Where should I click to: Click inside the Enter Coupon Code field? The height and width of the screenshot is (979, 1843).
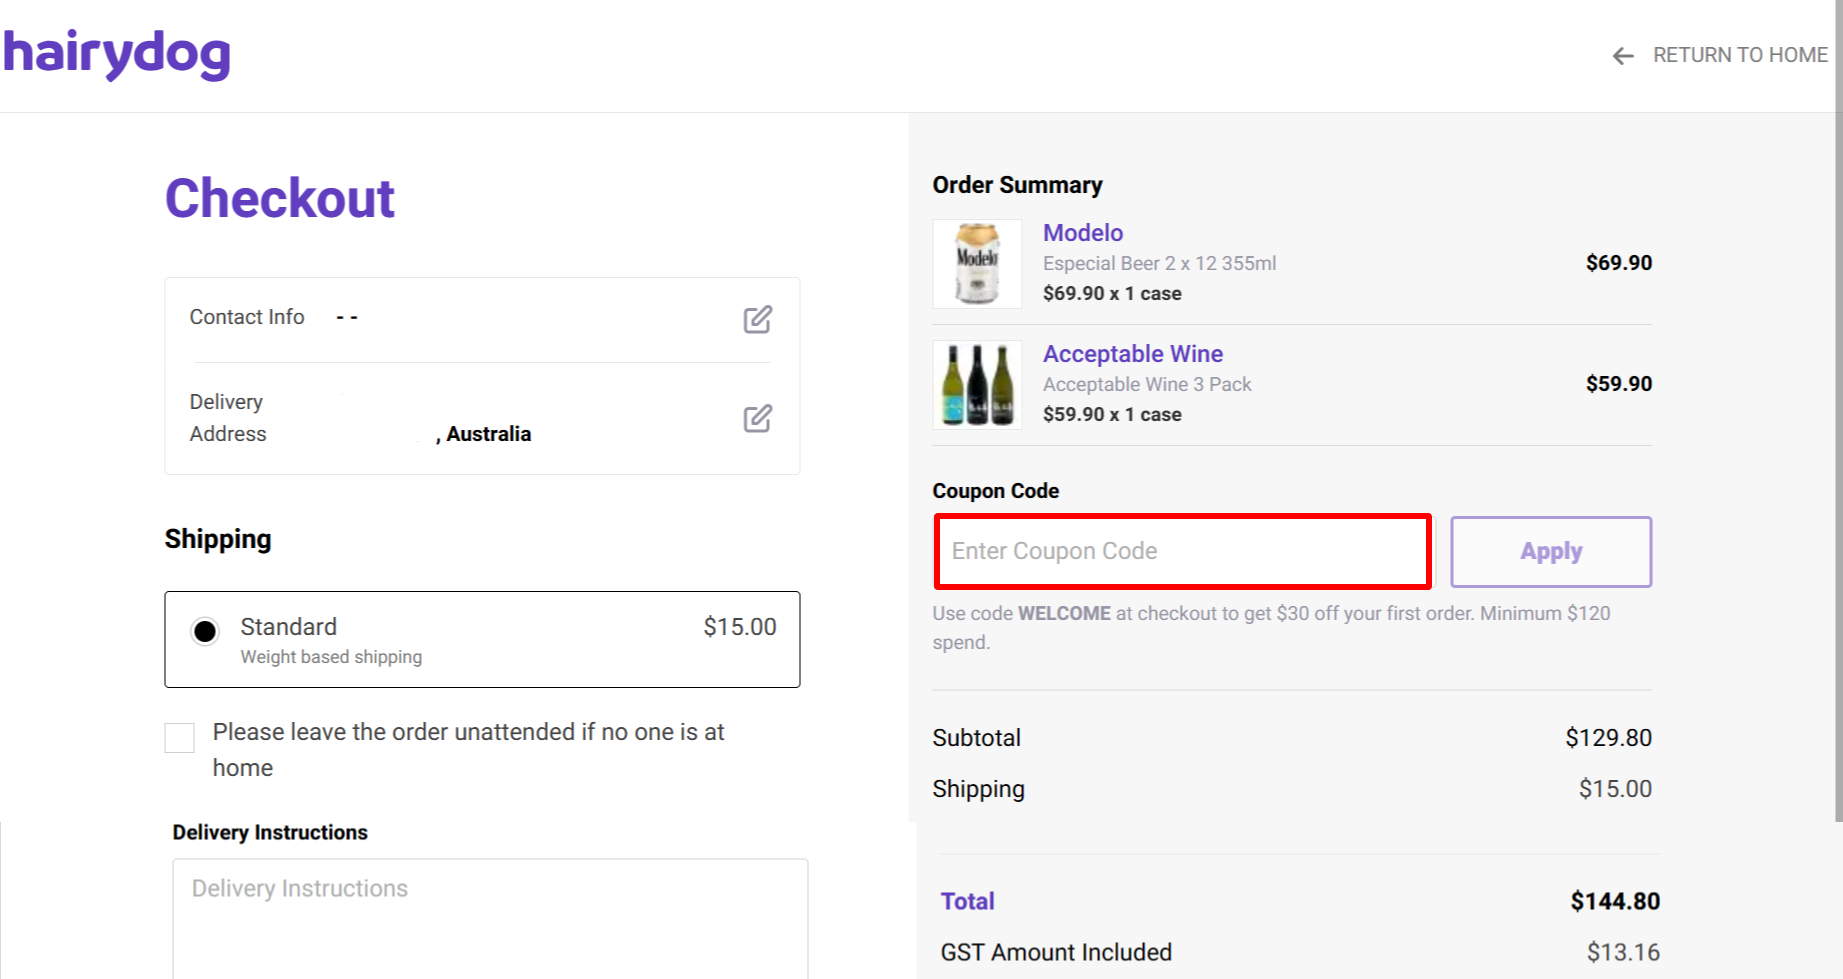tap(1181, 551)
